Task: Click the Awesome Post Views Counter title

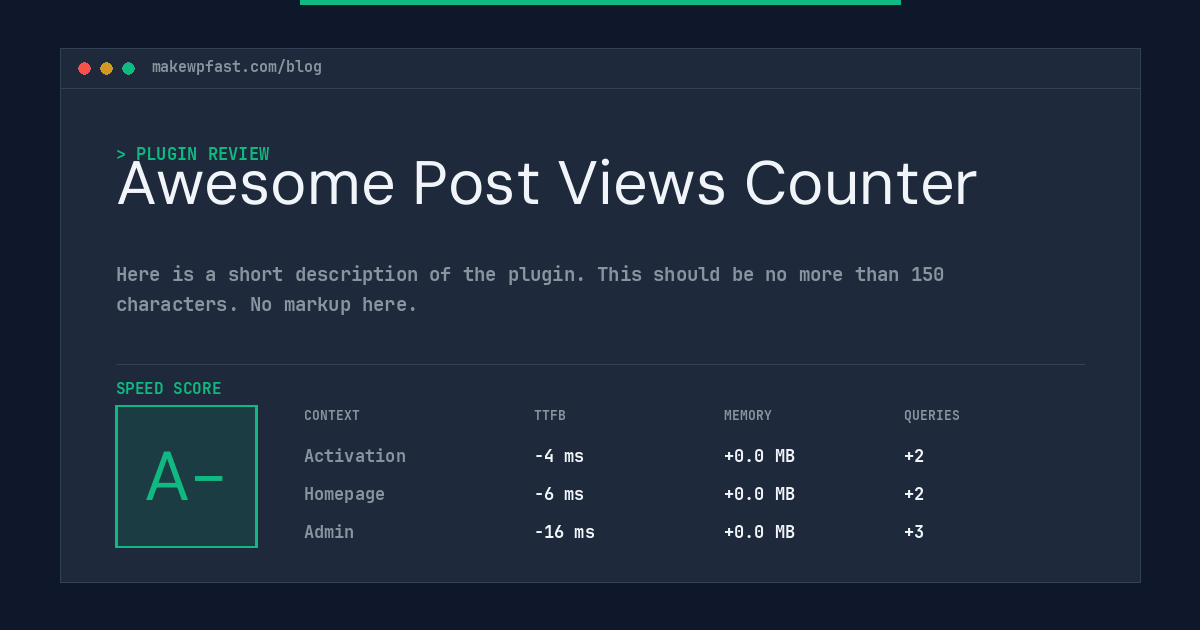Action: [547, 184]
